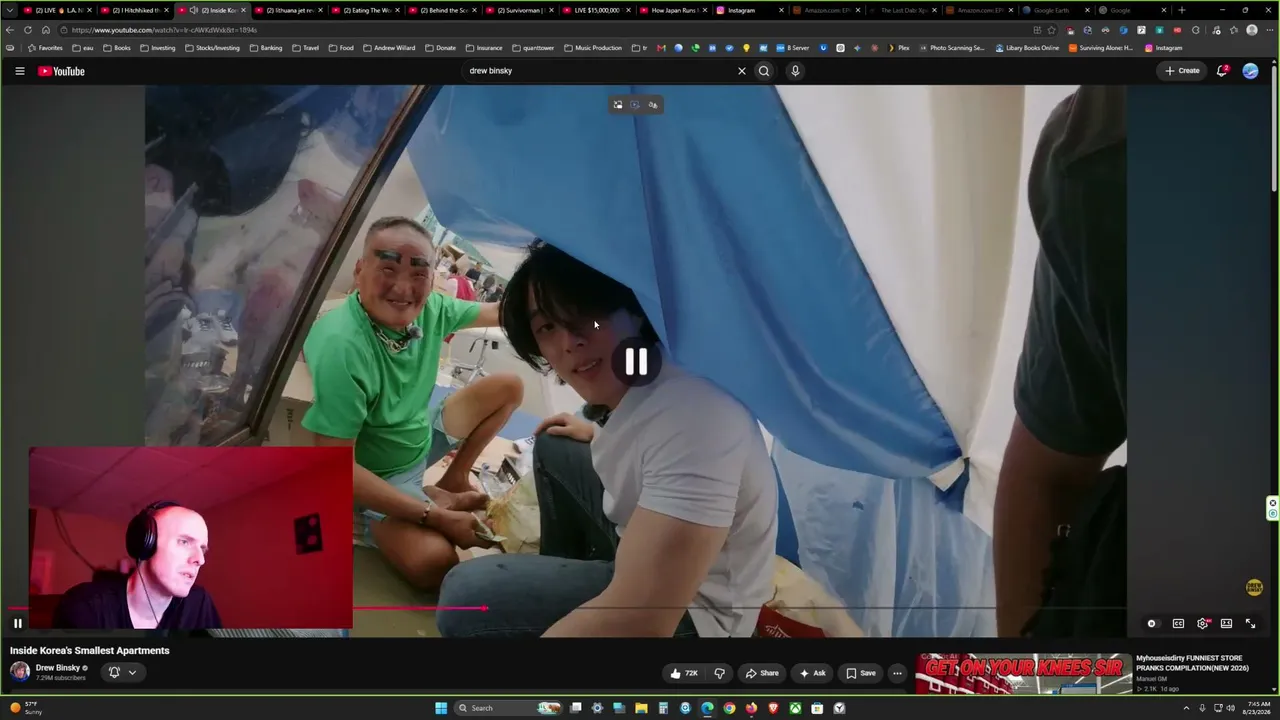
Task: Click the YouTube search magnifier button
Action: (x=764, y=71)
